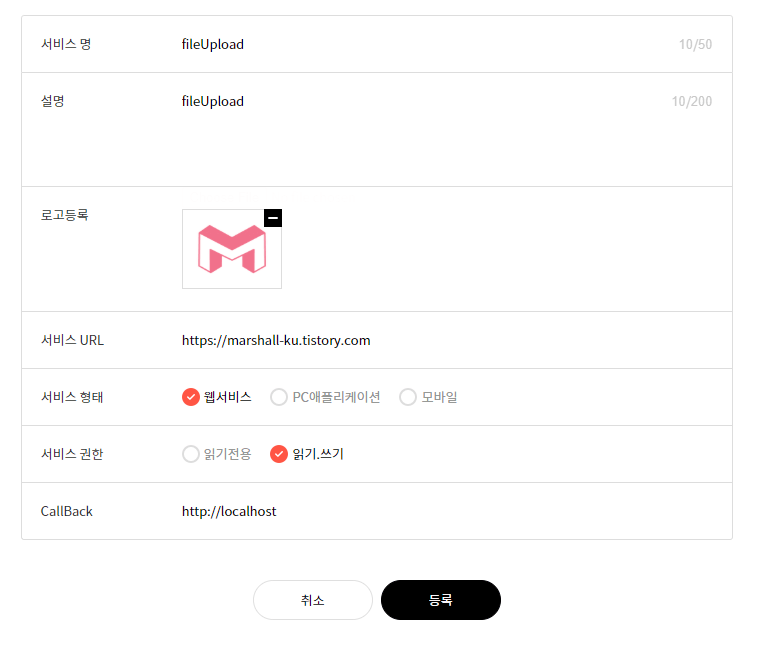The height and width of the screenshot is (663, 773).
Task: Click the 10/50 character counter
Action: click(696, 44)
